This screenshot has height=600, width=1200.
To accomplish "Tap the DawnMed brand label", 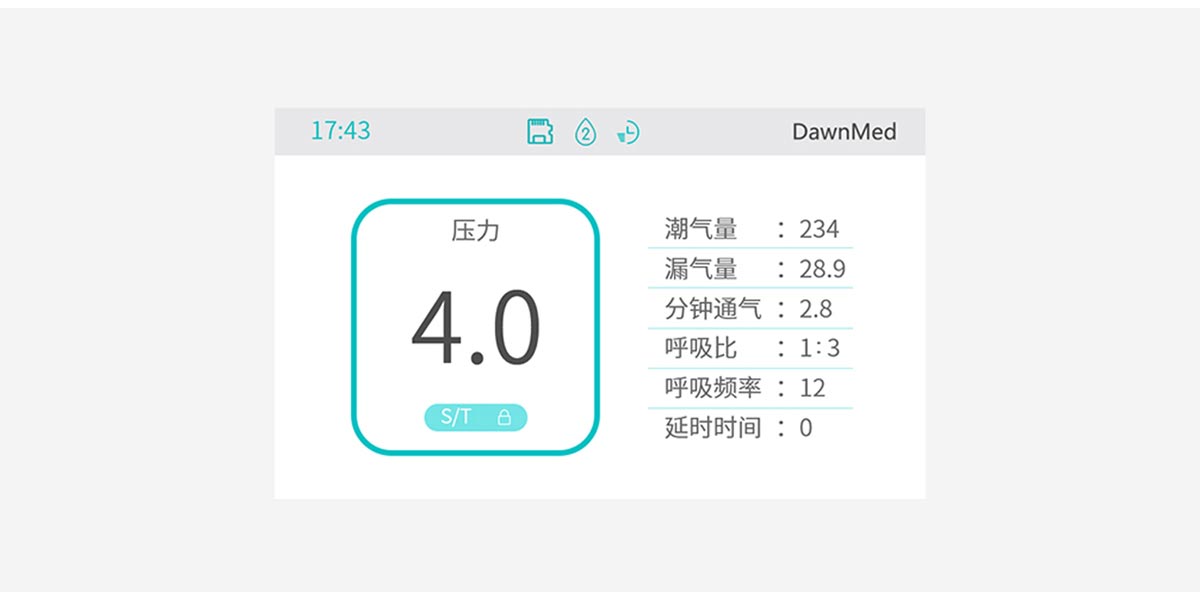I will [844, 131].
